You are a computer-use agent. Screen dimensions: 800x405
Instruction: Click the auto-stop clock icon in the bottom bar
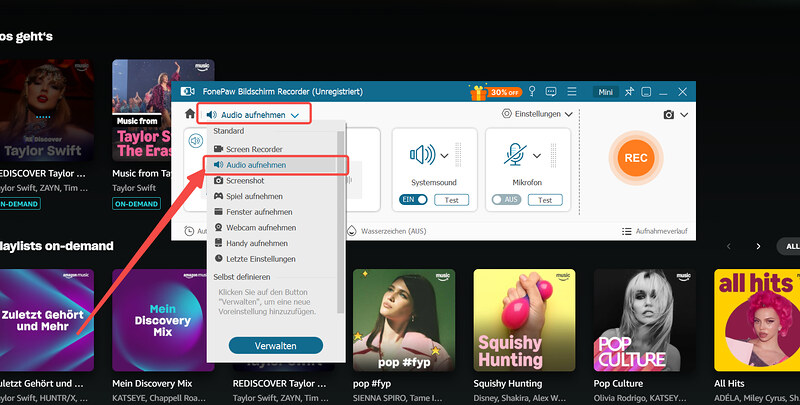point(189,231)
